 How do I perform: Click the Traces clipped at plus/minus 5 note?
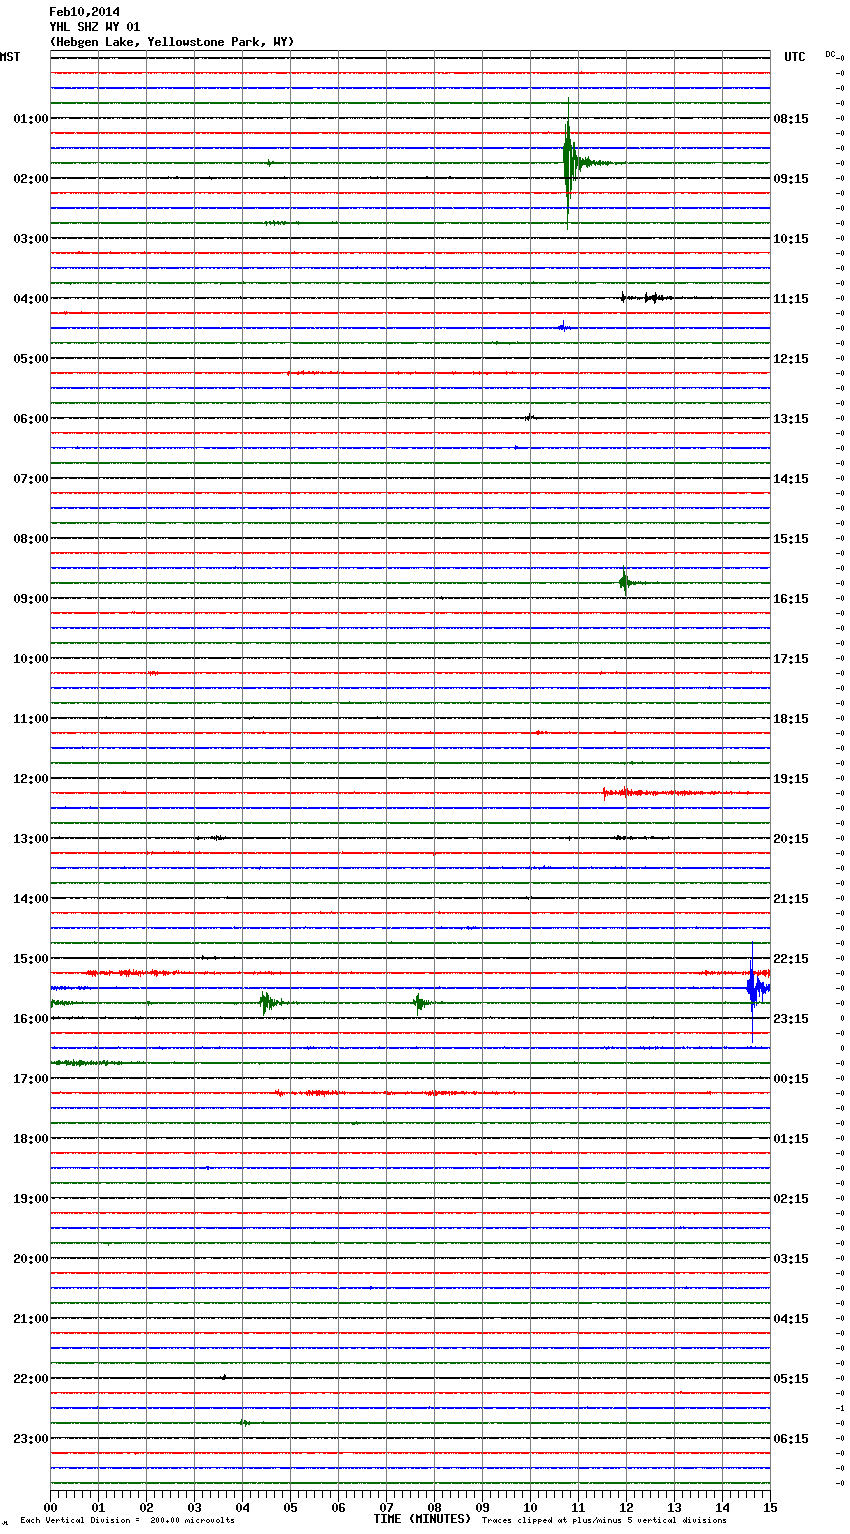point(604,1520)
